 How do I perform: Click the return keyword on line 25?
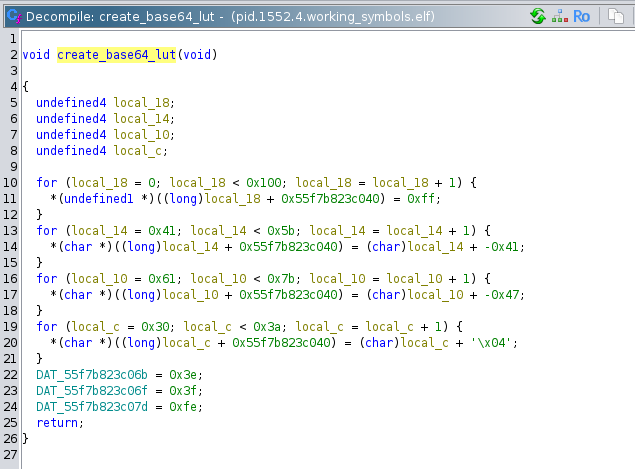pos(57,423)
